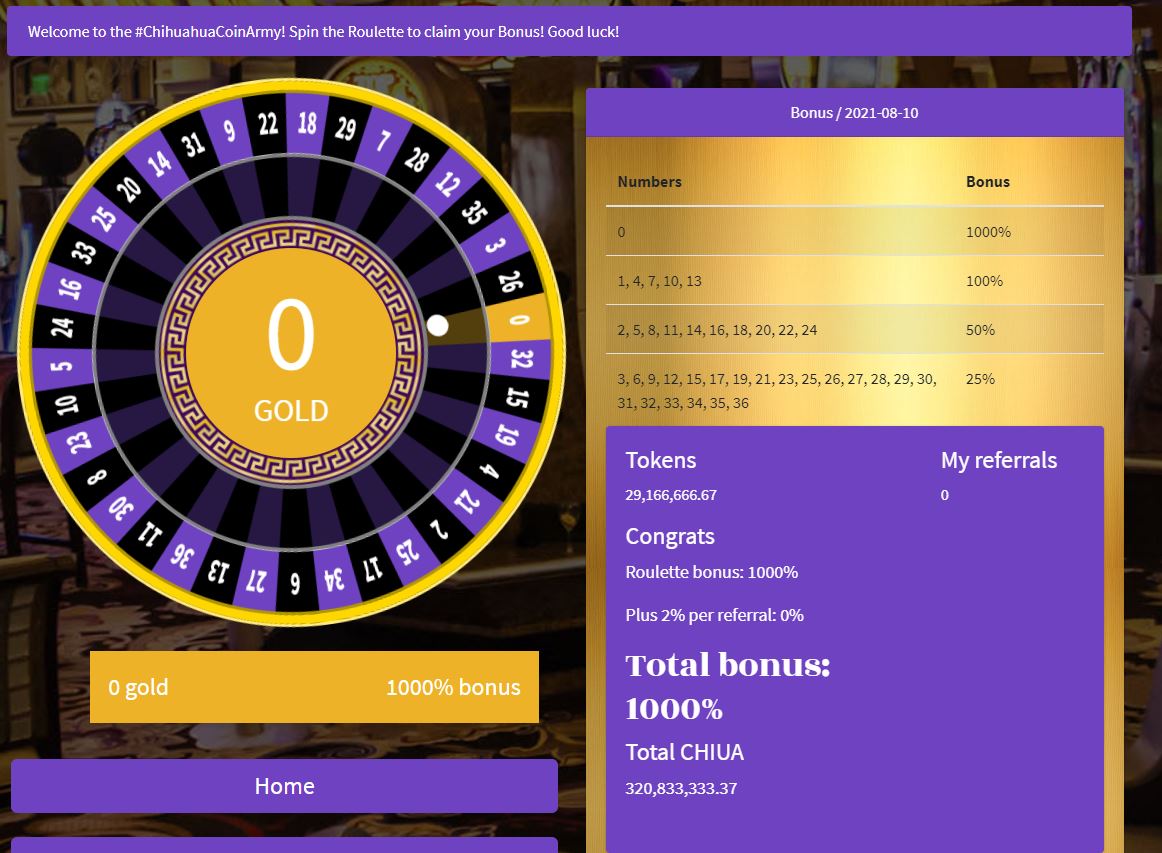Click number 15 on the roulette wheel
This screenshot has width=1162, height=853.
(x=517, y=398)
